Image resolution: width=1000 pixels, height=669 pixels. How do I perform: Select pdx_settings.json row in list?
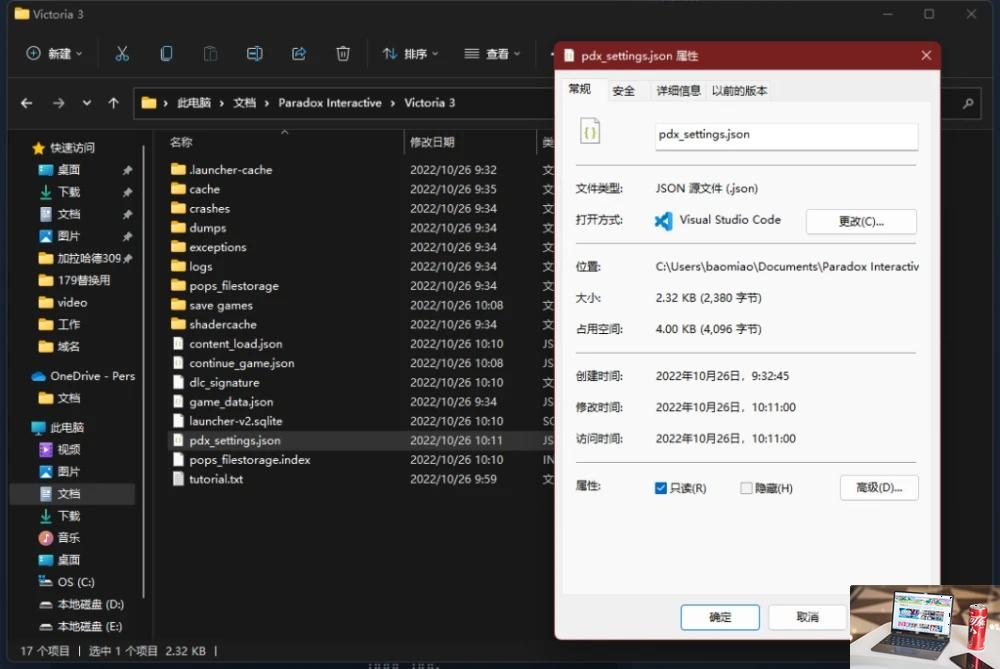361,441
